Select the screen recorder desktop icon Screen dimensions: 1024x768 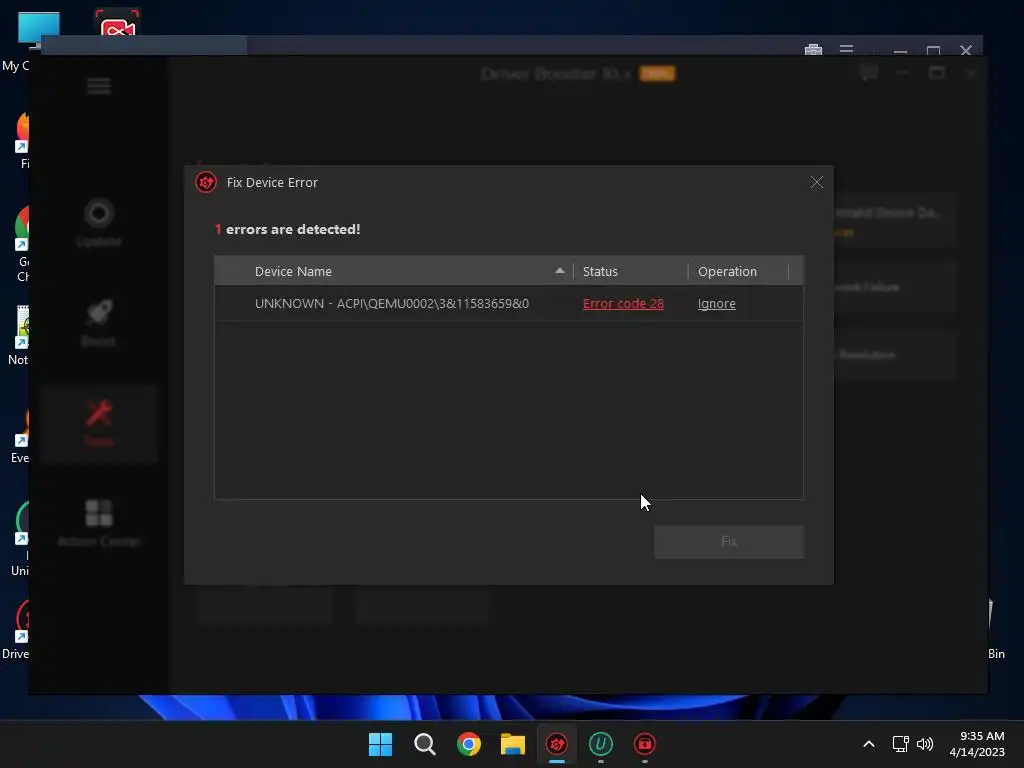117,24
